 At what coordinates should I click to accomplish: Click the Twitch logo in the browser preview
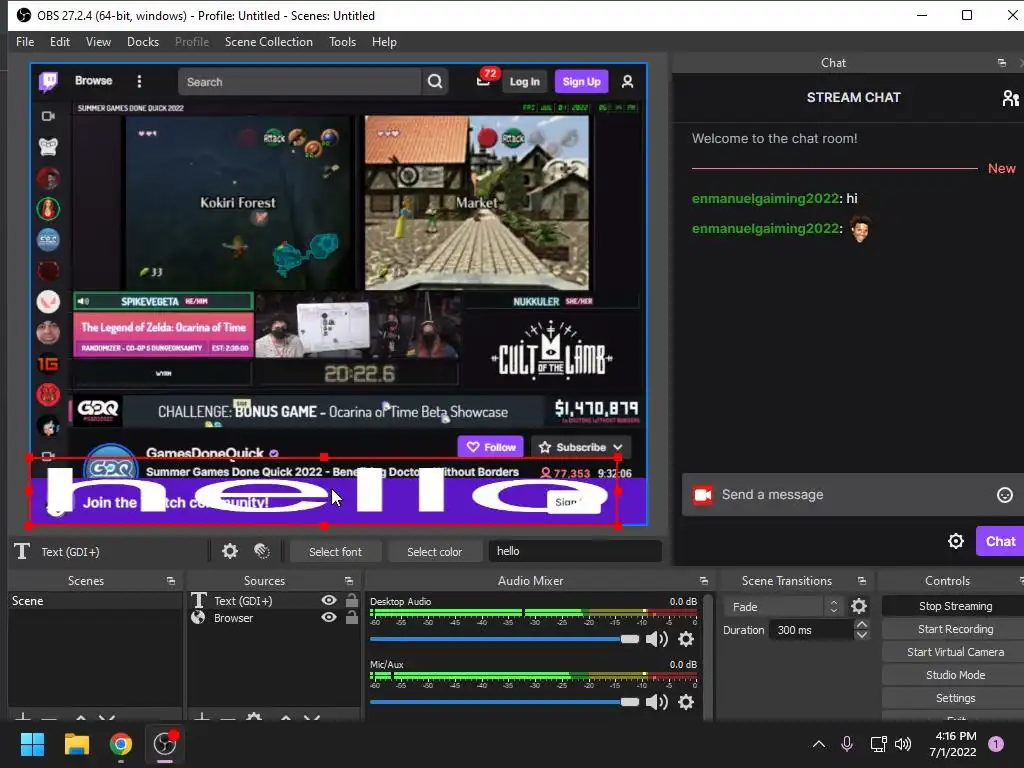coord(48,82)
